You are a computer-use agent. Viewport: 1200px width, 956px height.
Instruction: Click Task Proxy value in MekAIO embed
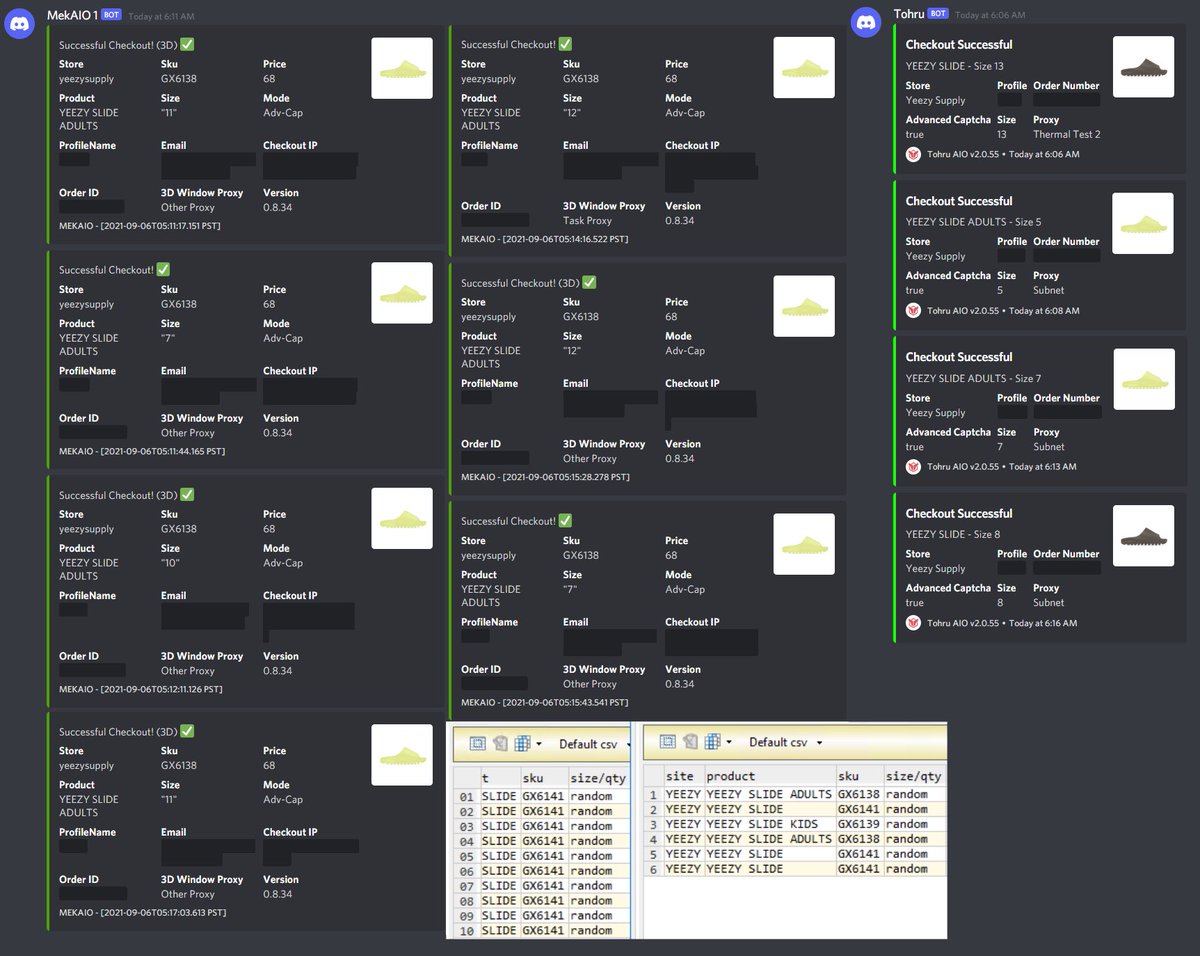(x=587, y=221)
